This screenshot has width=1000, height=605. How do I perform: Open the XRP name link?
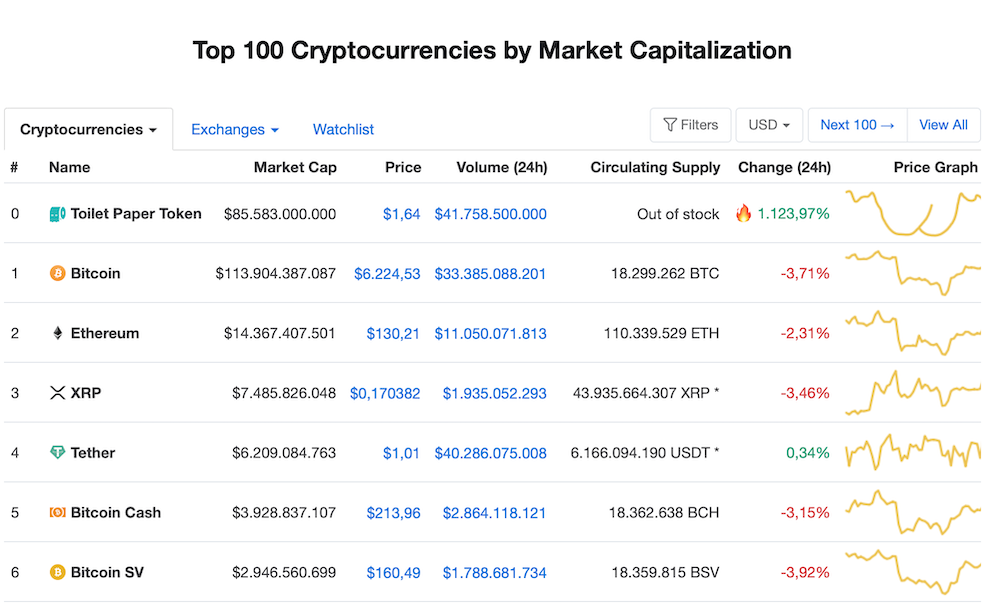coord(86,393)
